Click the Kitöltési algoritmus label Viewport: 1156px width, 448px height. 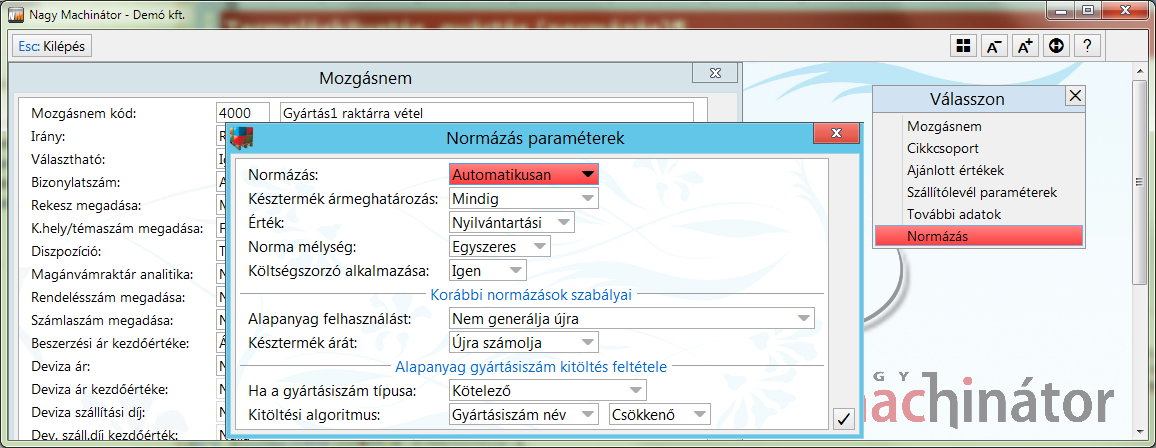point(313,415)
